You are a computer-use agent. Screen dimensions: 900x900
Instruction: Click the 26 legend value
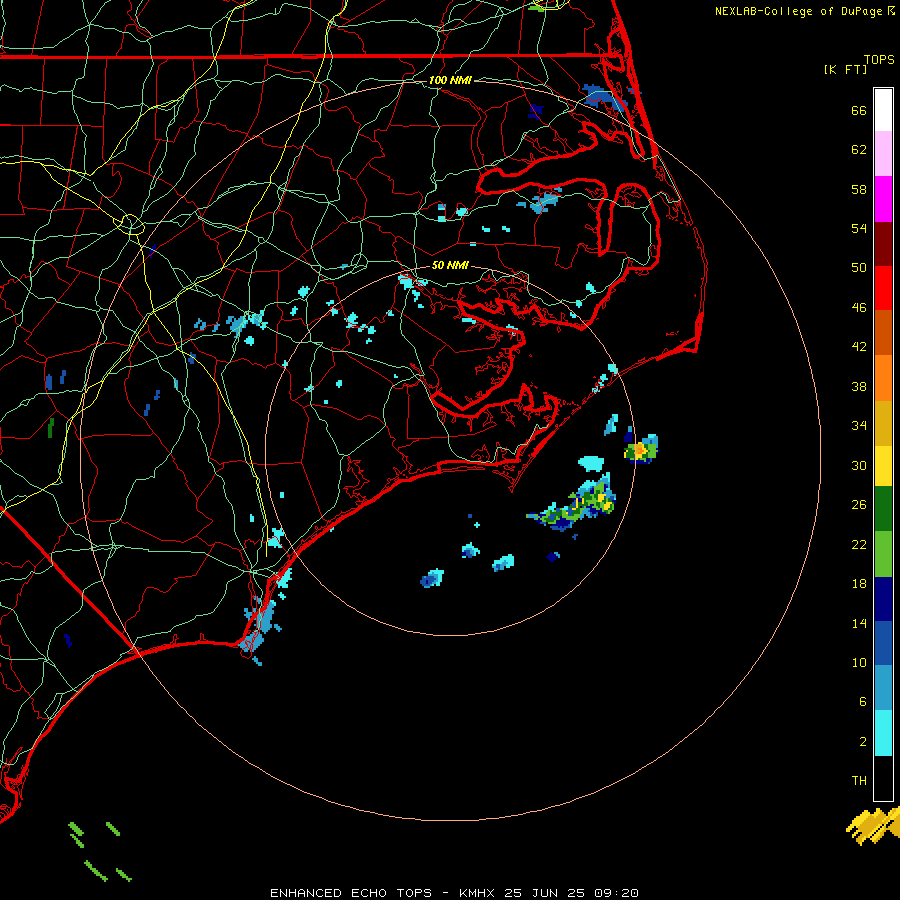859,505
